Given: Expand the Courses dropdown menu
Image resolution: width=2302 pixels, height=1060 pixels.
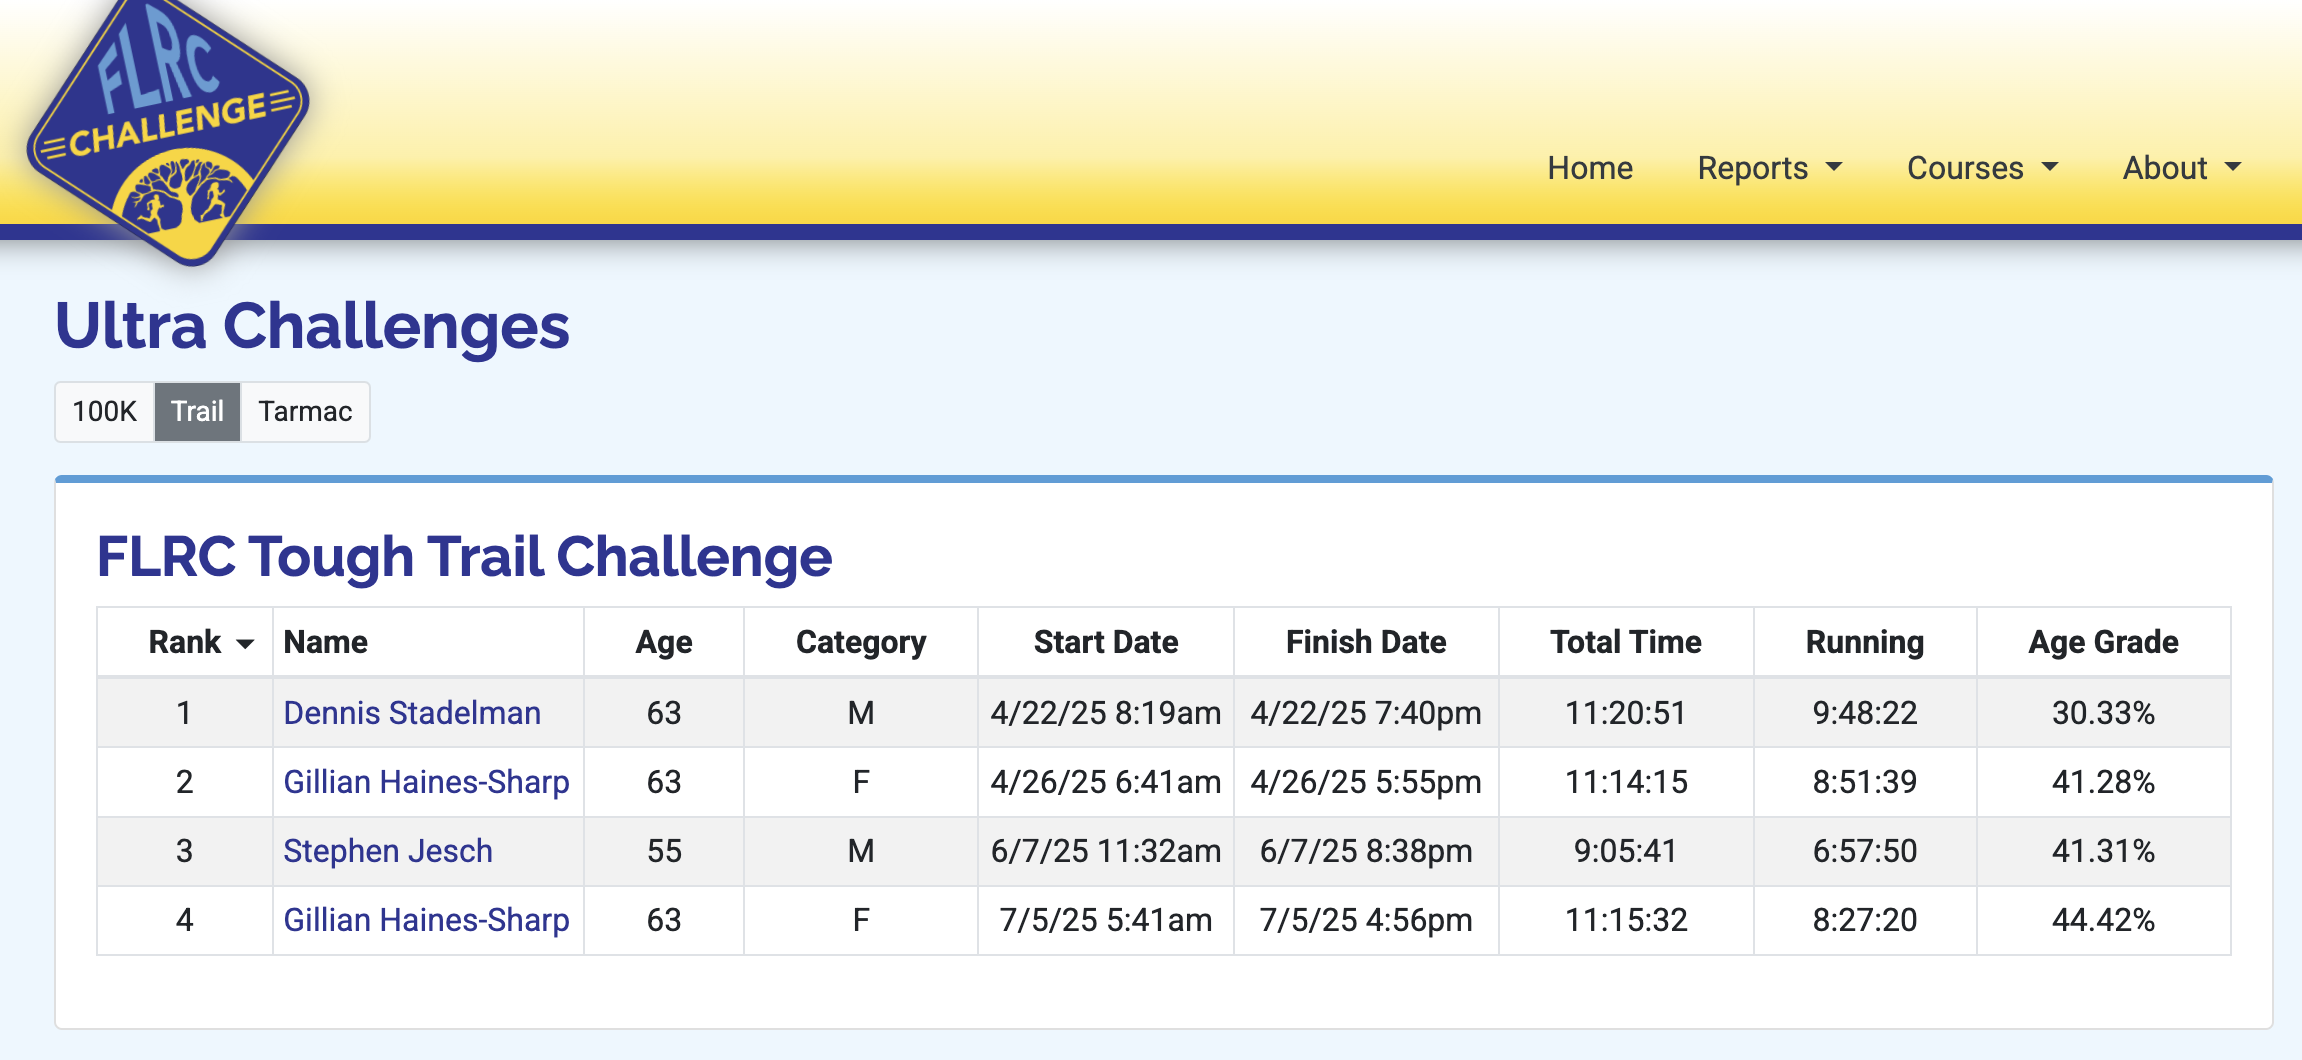Looking at the screenshot, I should 1983,168.
